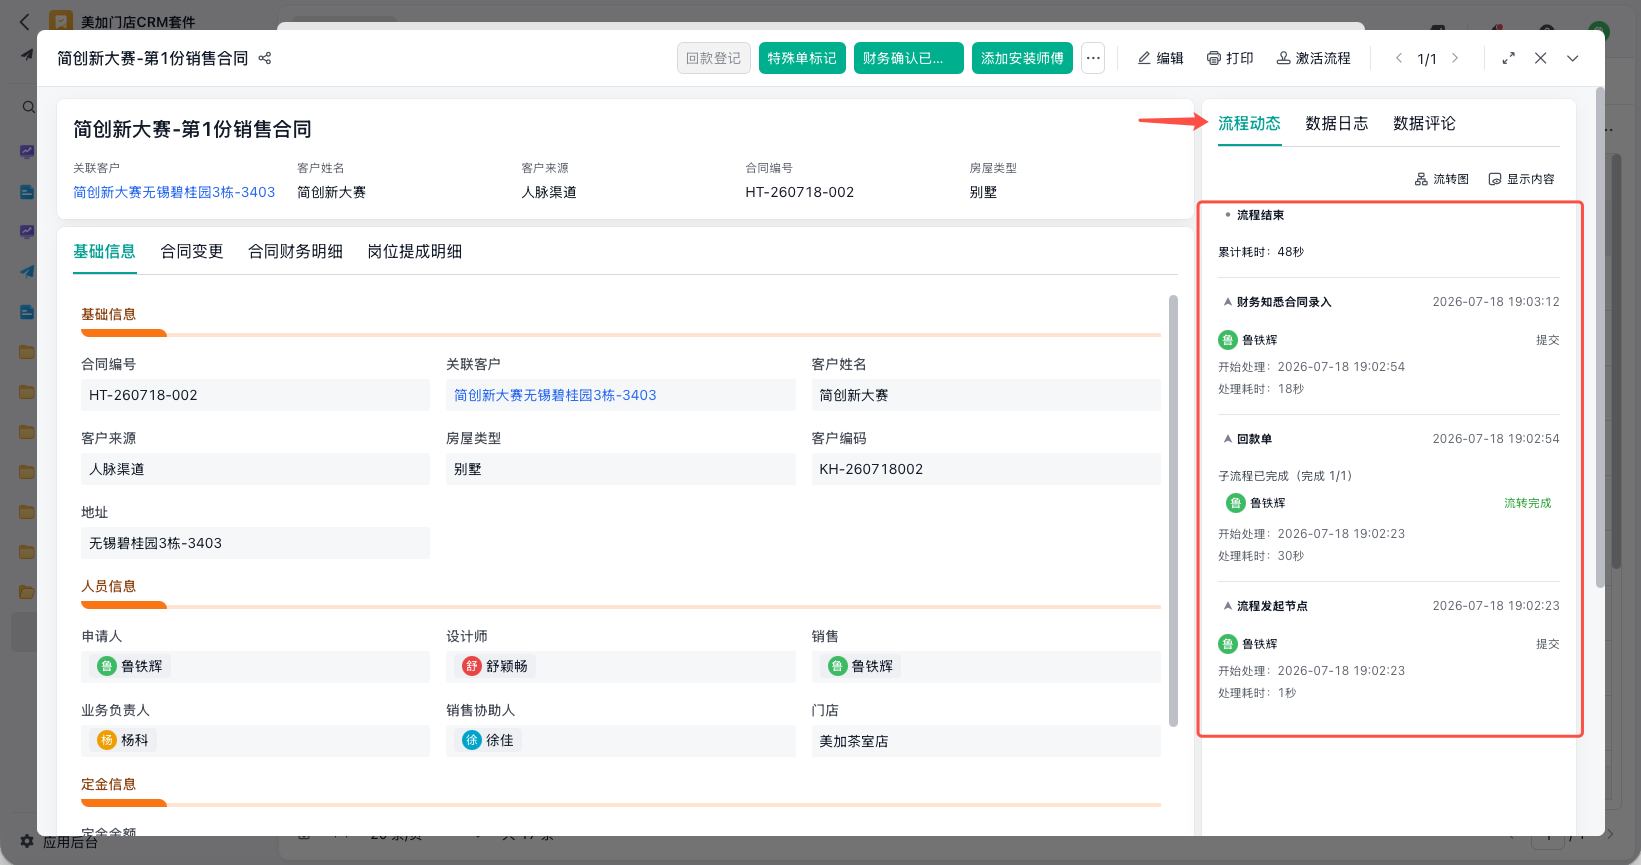The height and width of the screenshot is (865, 1641).
Task: Open the 流转图 flow chart view
Action: point(1442,179)
